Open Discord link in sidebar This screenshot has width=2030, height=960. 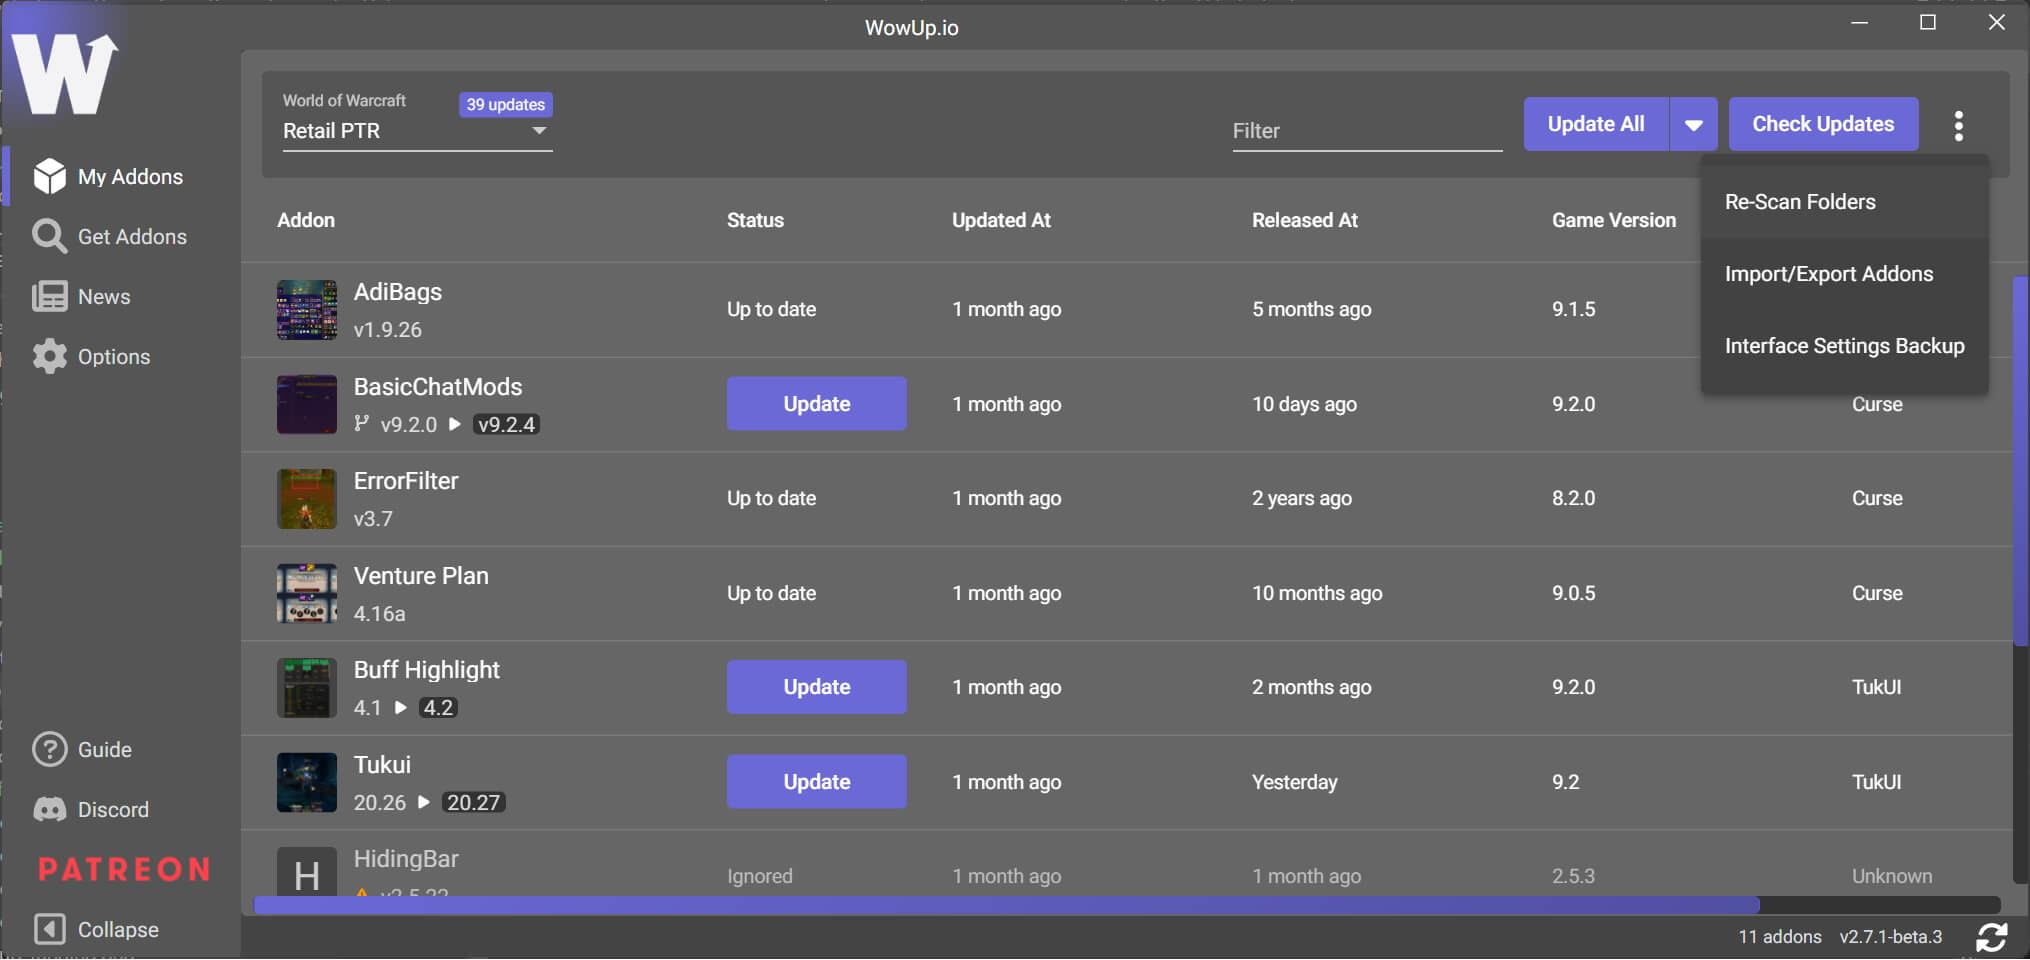[x=113, y=809]
